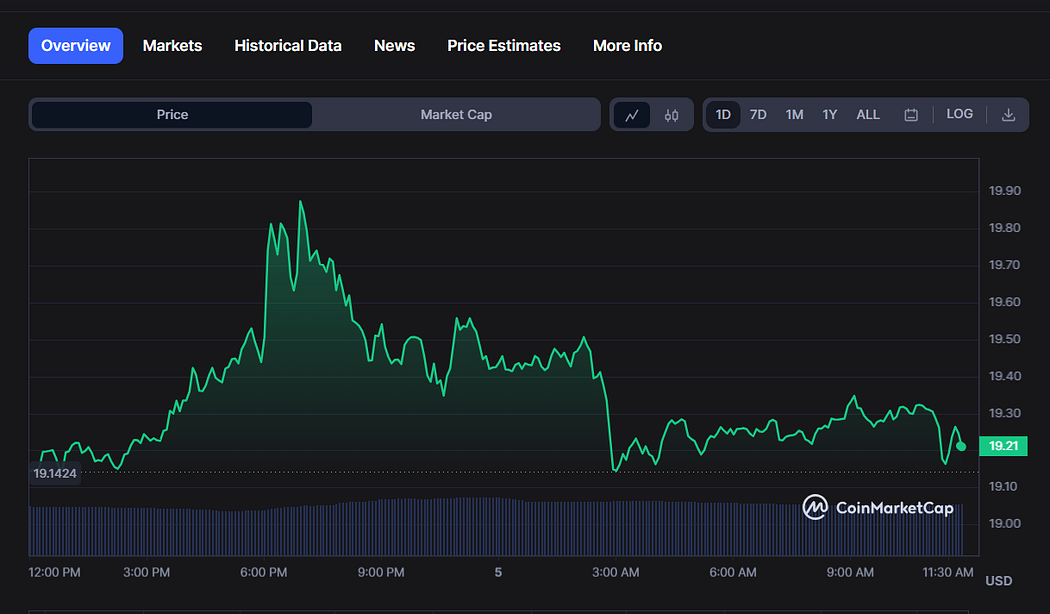Select the line chart icon
Image resolution: width=1050 pixels, height=614 pixels.
632,115
